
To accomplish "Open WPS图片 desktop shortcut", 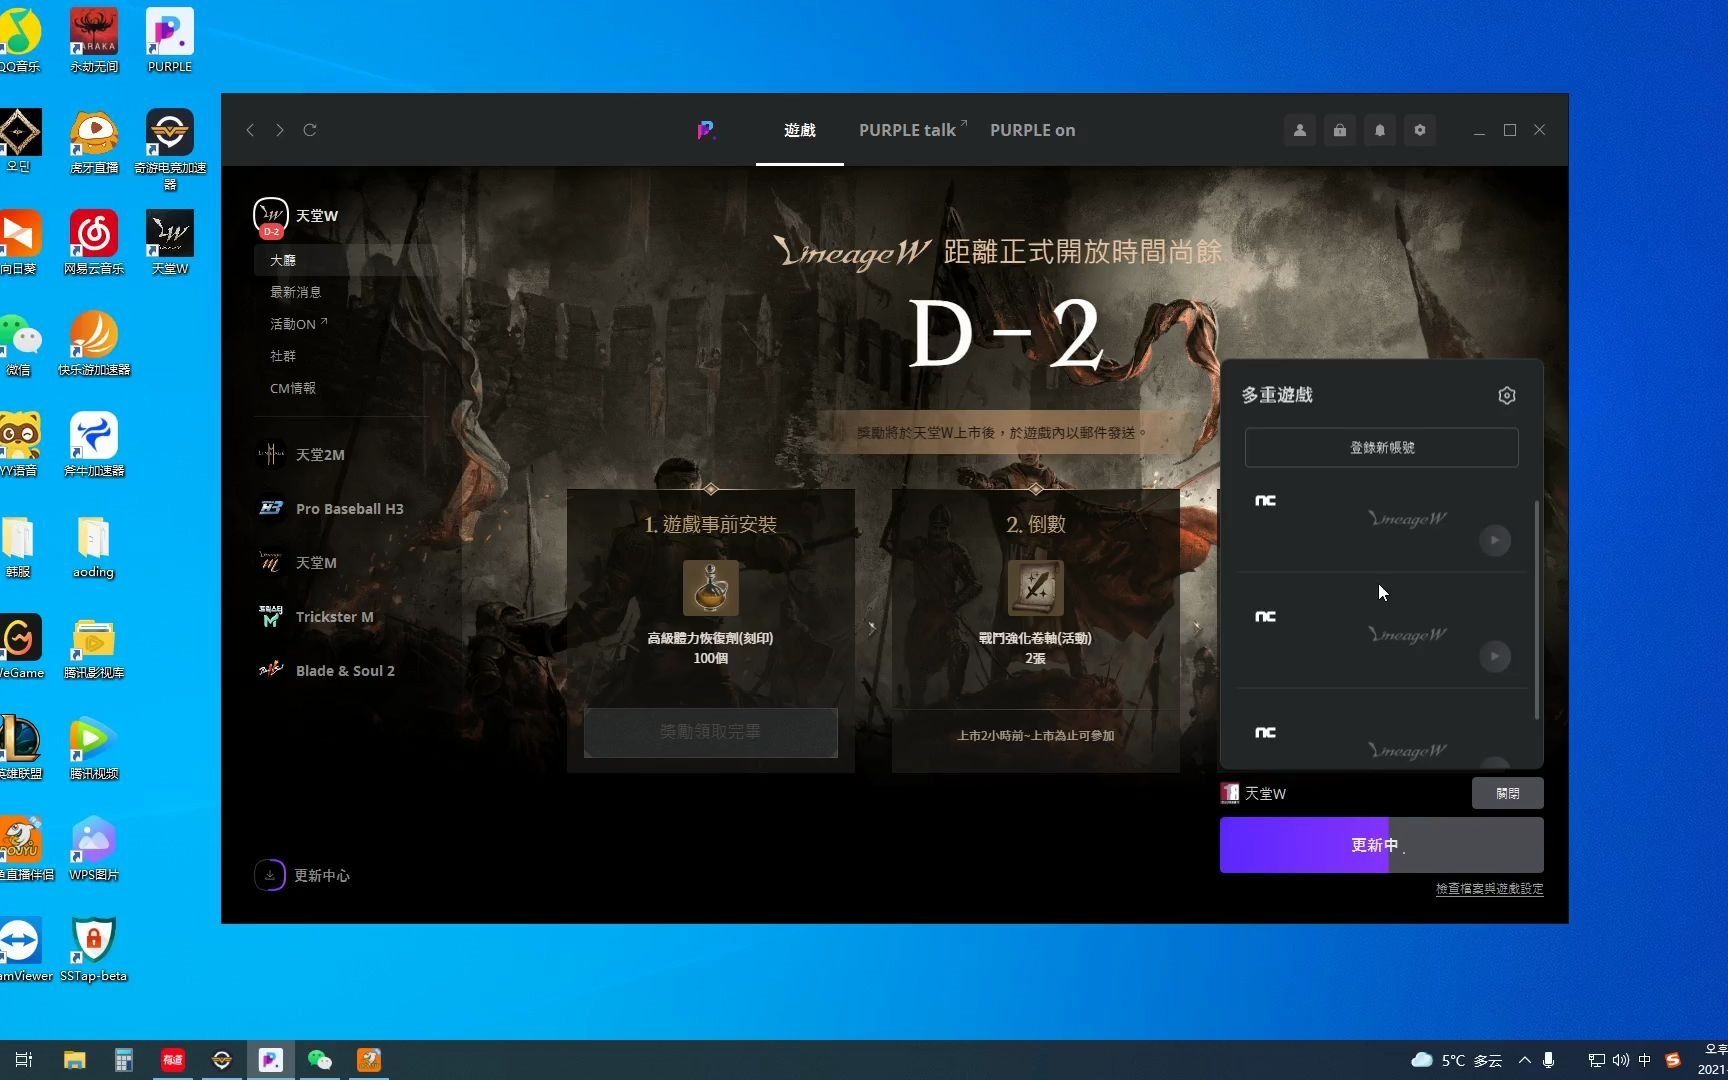I will (94, 849).
